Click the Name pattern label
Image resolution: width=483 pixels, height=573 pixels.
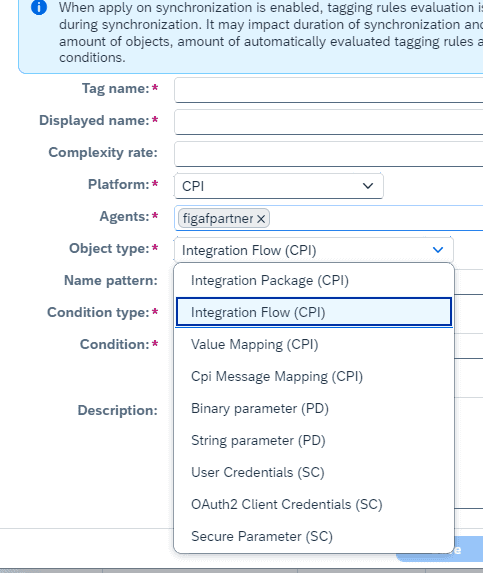pos(111,280)
